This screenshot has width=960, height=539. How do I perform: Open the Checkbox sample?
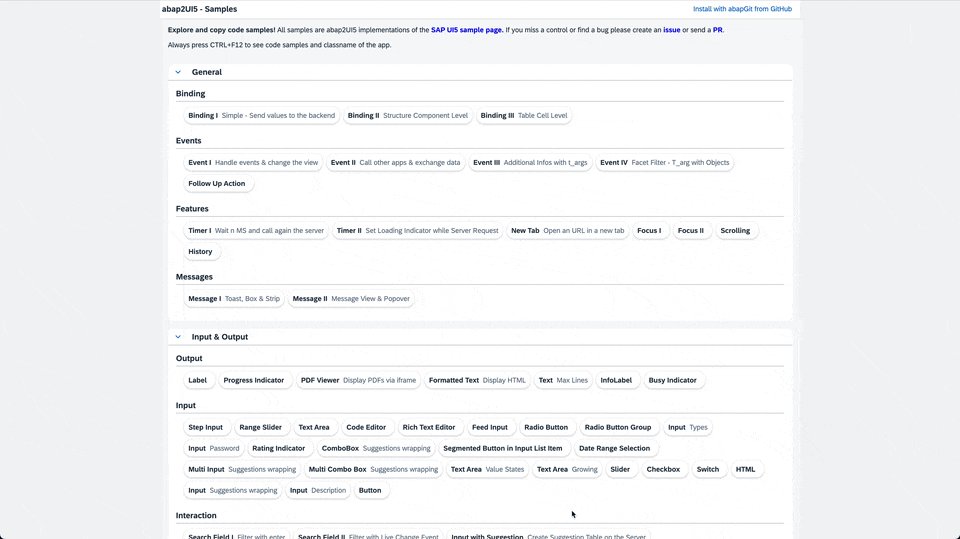[663, 469]
